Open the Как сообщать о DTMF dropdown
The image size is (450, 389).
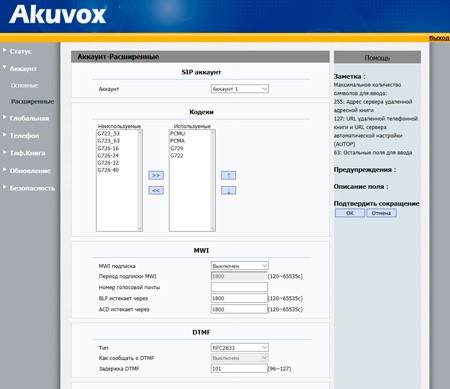pyautogui.click(x=240, y=358)
